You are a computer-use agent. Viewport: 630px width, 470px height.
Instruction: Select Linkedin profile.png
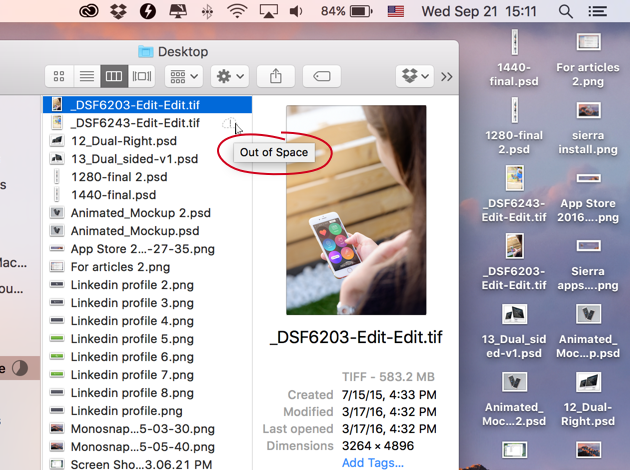click(147, 411)
